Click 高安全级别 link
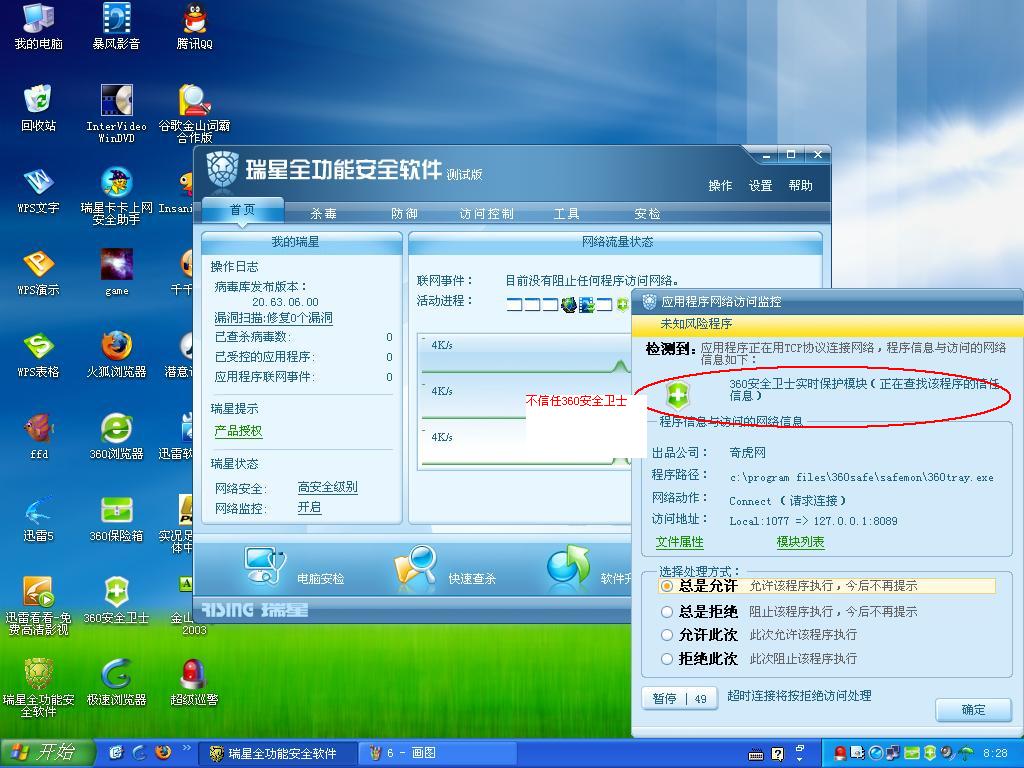This screenshot has height=768, width=1024. [327, 487]
